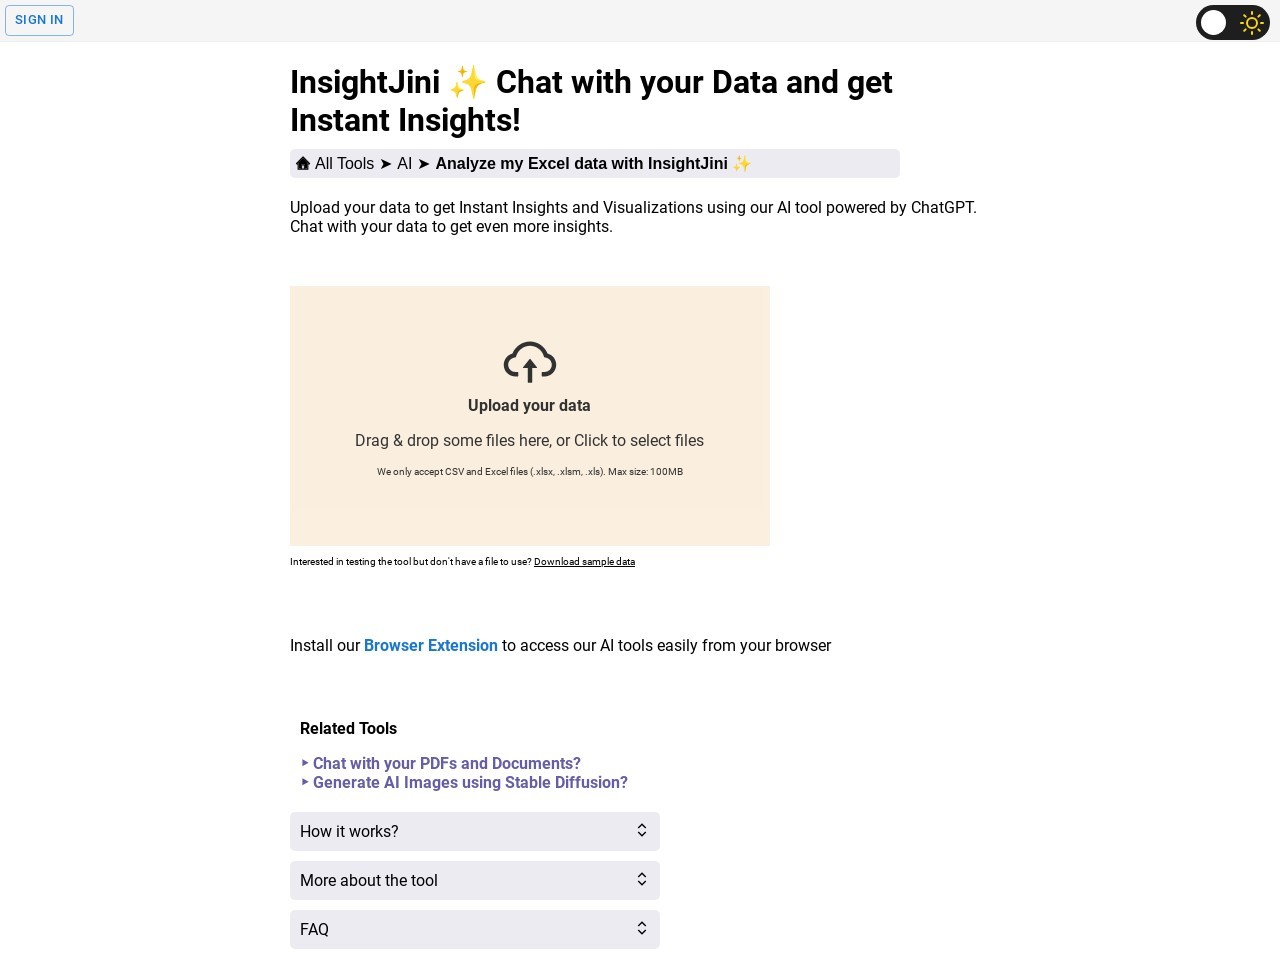Click the white knob of theme toggle
This screenshot has width=1280, height=960.
[x=1213, y=22]
